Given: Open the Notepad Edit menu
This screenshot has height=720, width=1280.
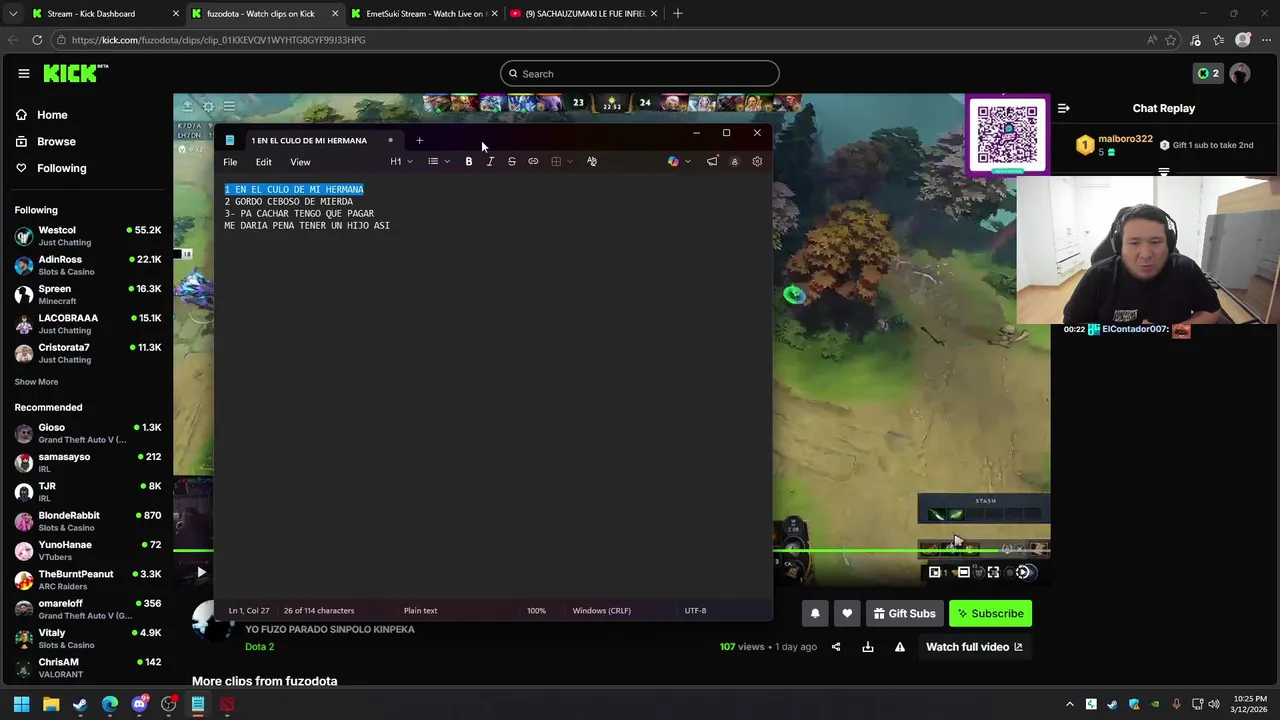Looking at the screenshot, I should click(263, 162).
